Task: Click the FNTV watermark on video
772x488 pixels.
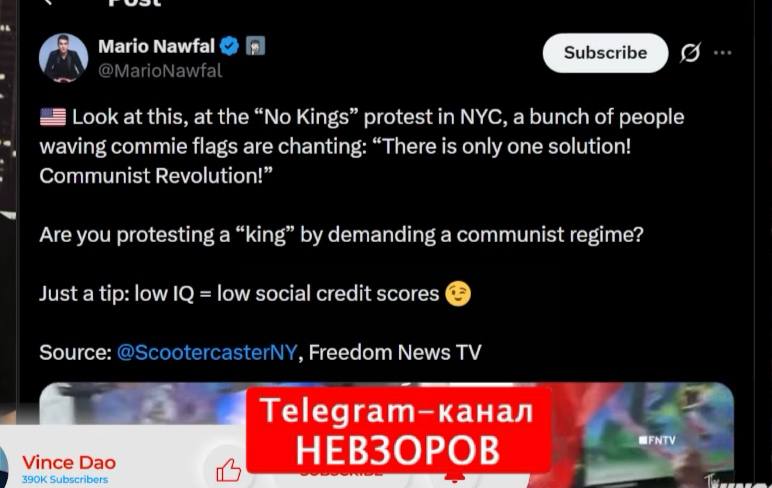Action: tap(657, 440)
